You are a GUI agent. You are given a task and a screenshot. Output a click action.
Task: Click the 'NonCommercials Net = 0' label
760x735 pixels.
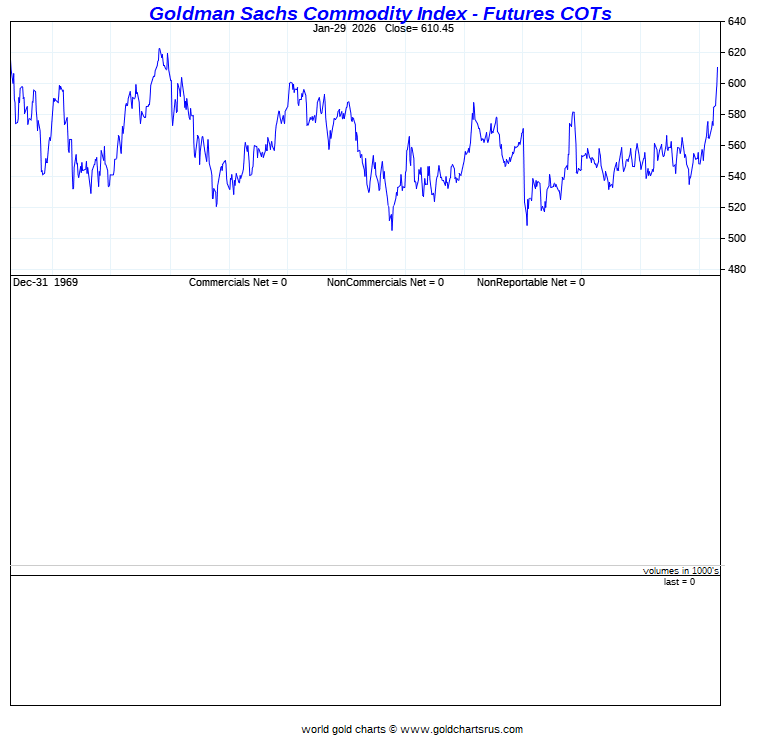[385, 282]
